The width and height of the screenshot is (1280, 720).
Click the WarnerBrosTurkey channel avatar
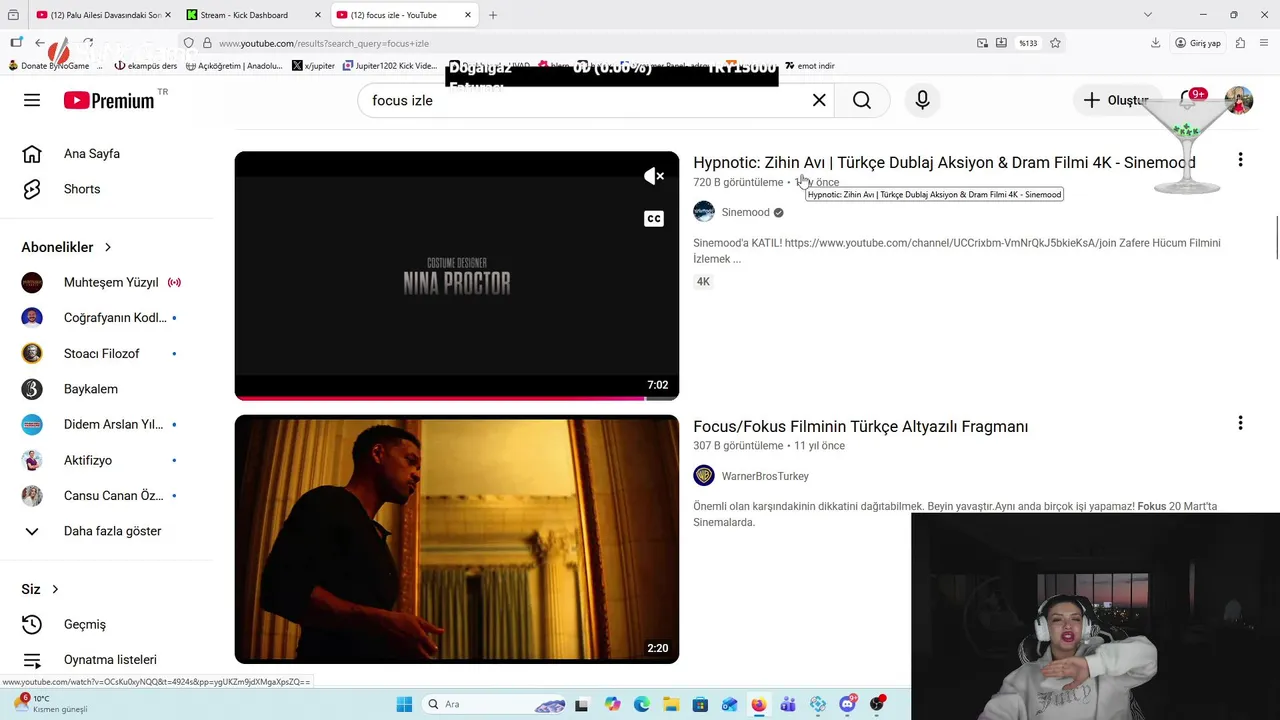[704, 476]
